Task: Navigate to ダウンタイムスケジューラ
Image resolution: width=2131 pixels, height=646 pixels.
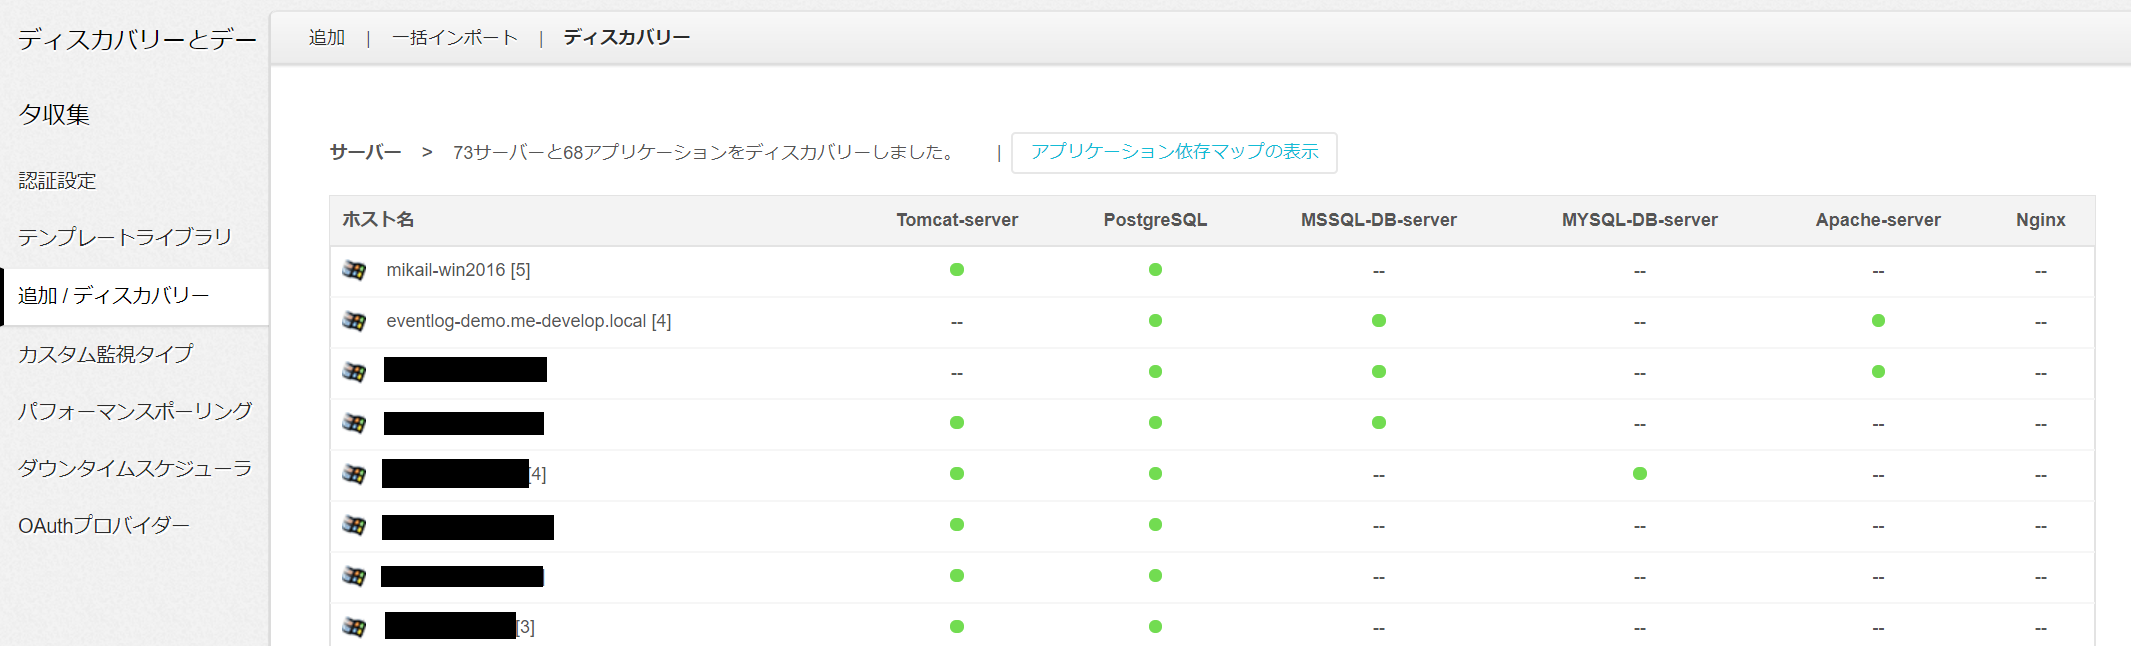Action: point(135,468)
